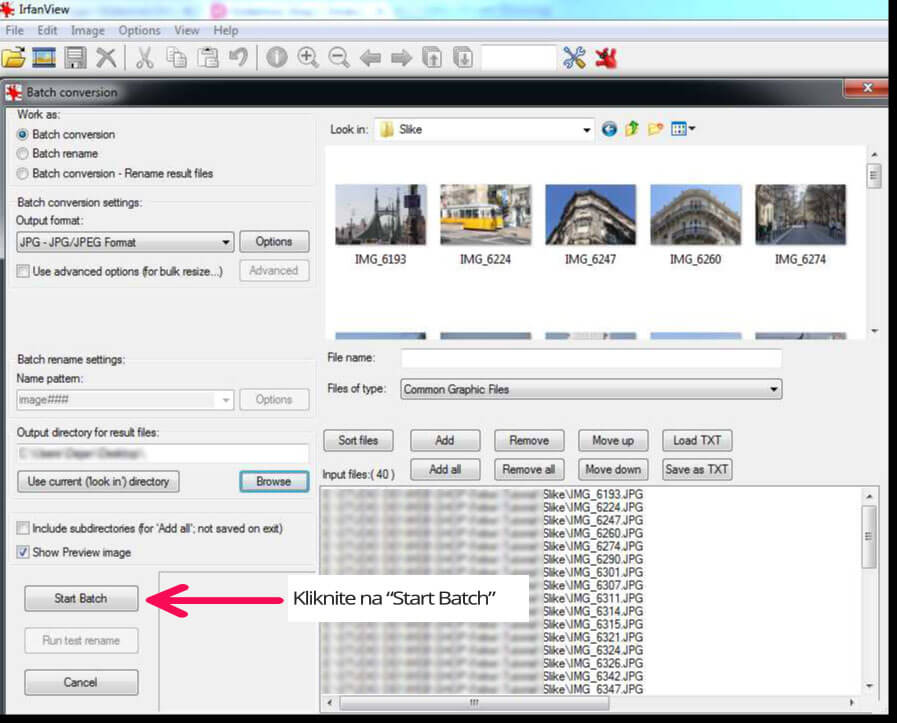The width and height of the screenshot is (897, 723).
Task: Click the Zoom in magnifier icon
Action: pos(308,58)
